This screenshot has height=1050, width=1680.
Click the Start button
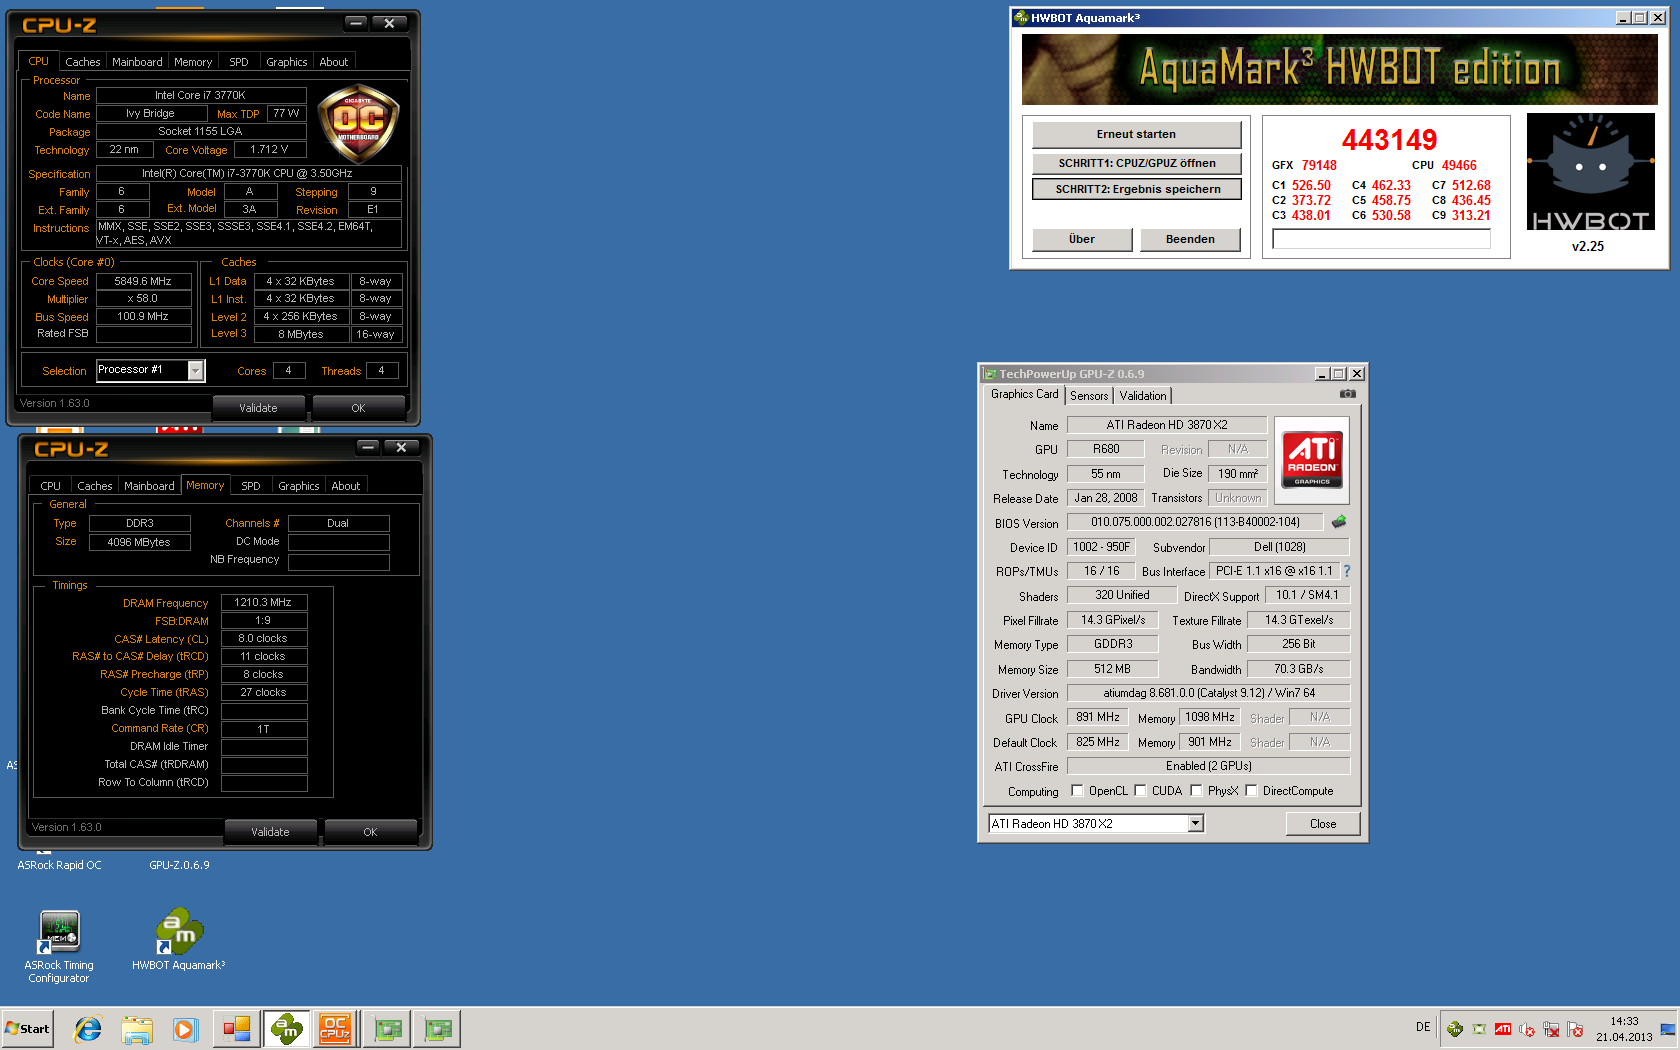(28, 1028)
